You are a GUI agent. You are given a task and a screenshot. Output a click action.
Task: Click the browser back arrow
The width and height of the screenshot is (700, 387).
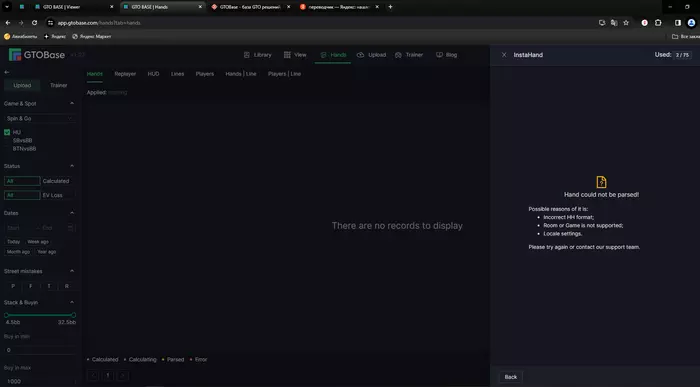tap(8, 23)
